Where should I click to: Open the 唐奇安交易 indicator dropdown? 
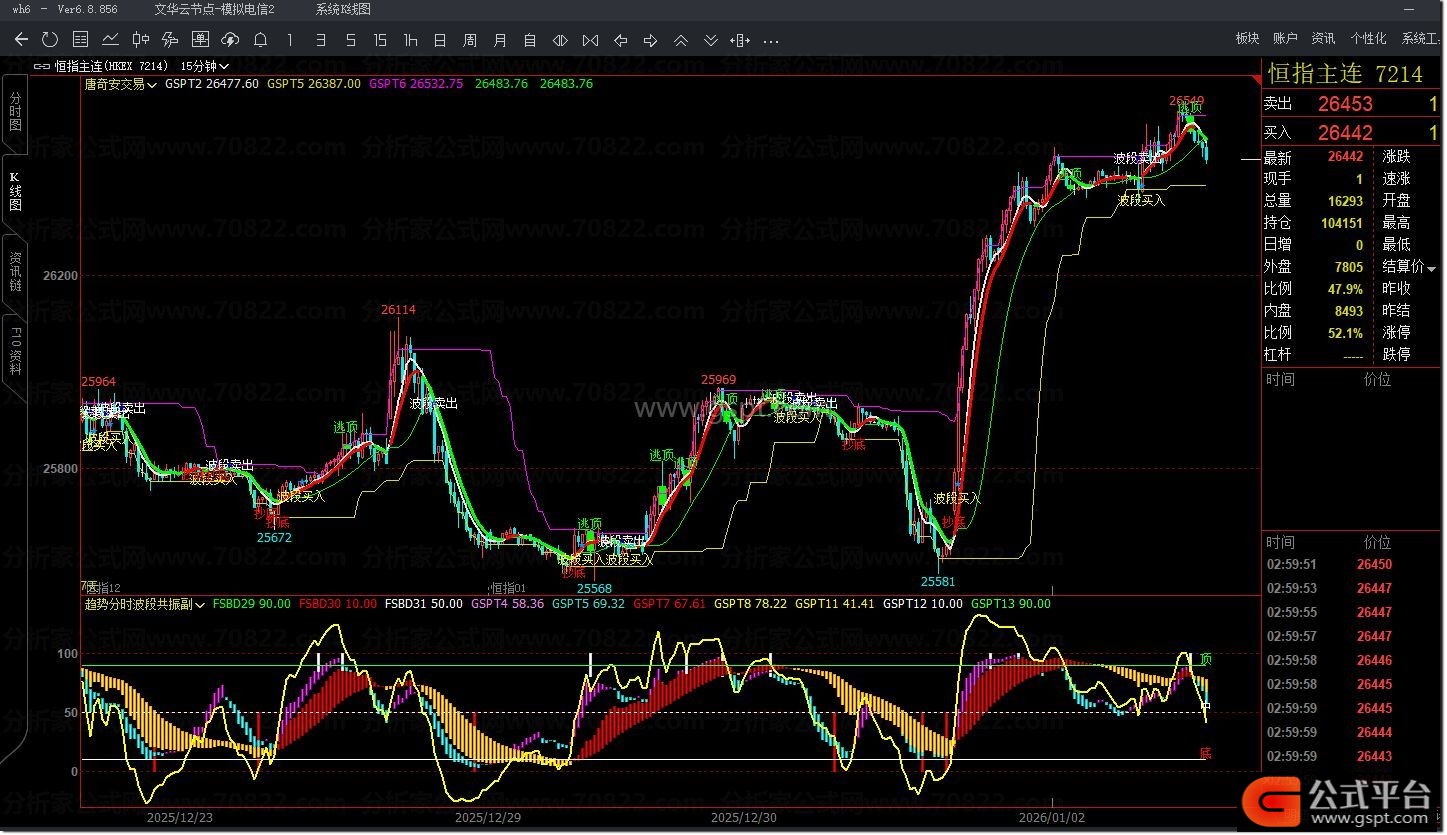pos(120,85)
